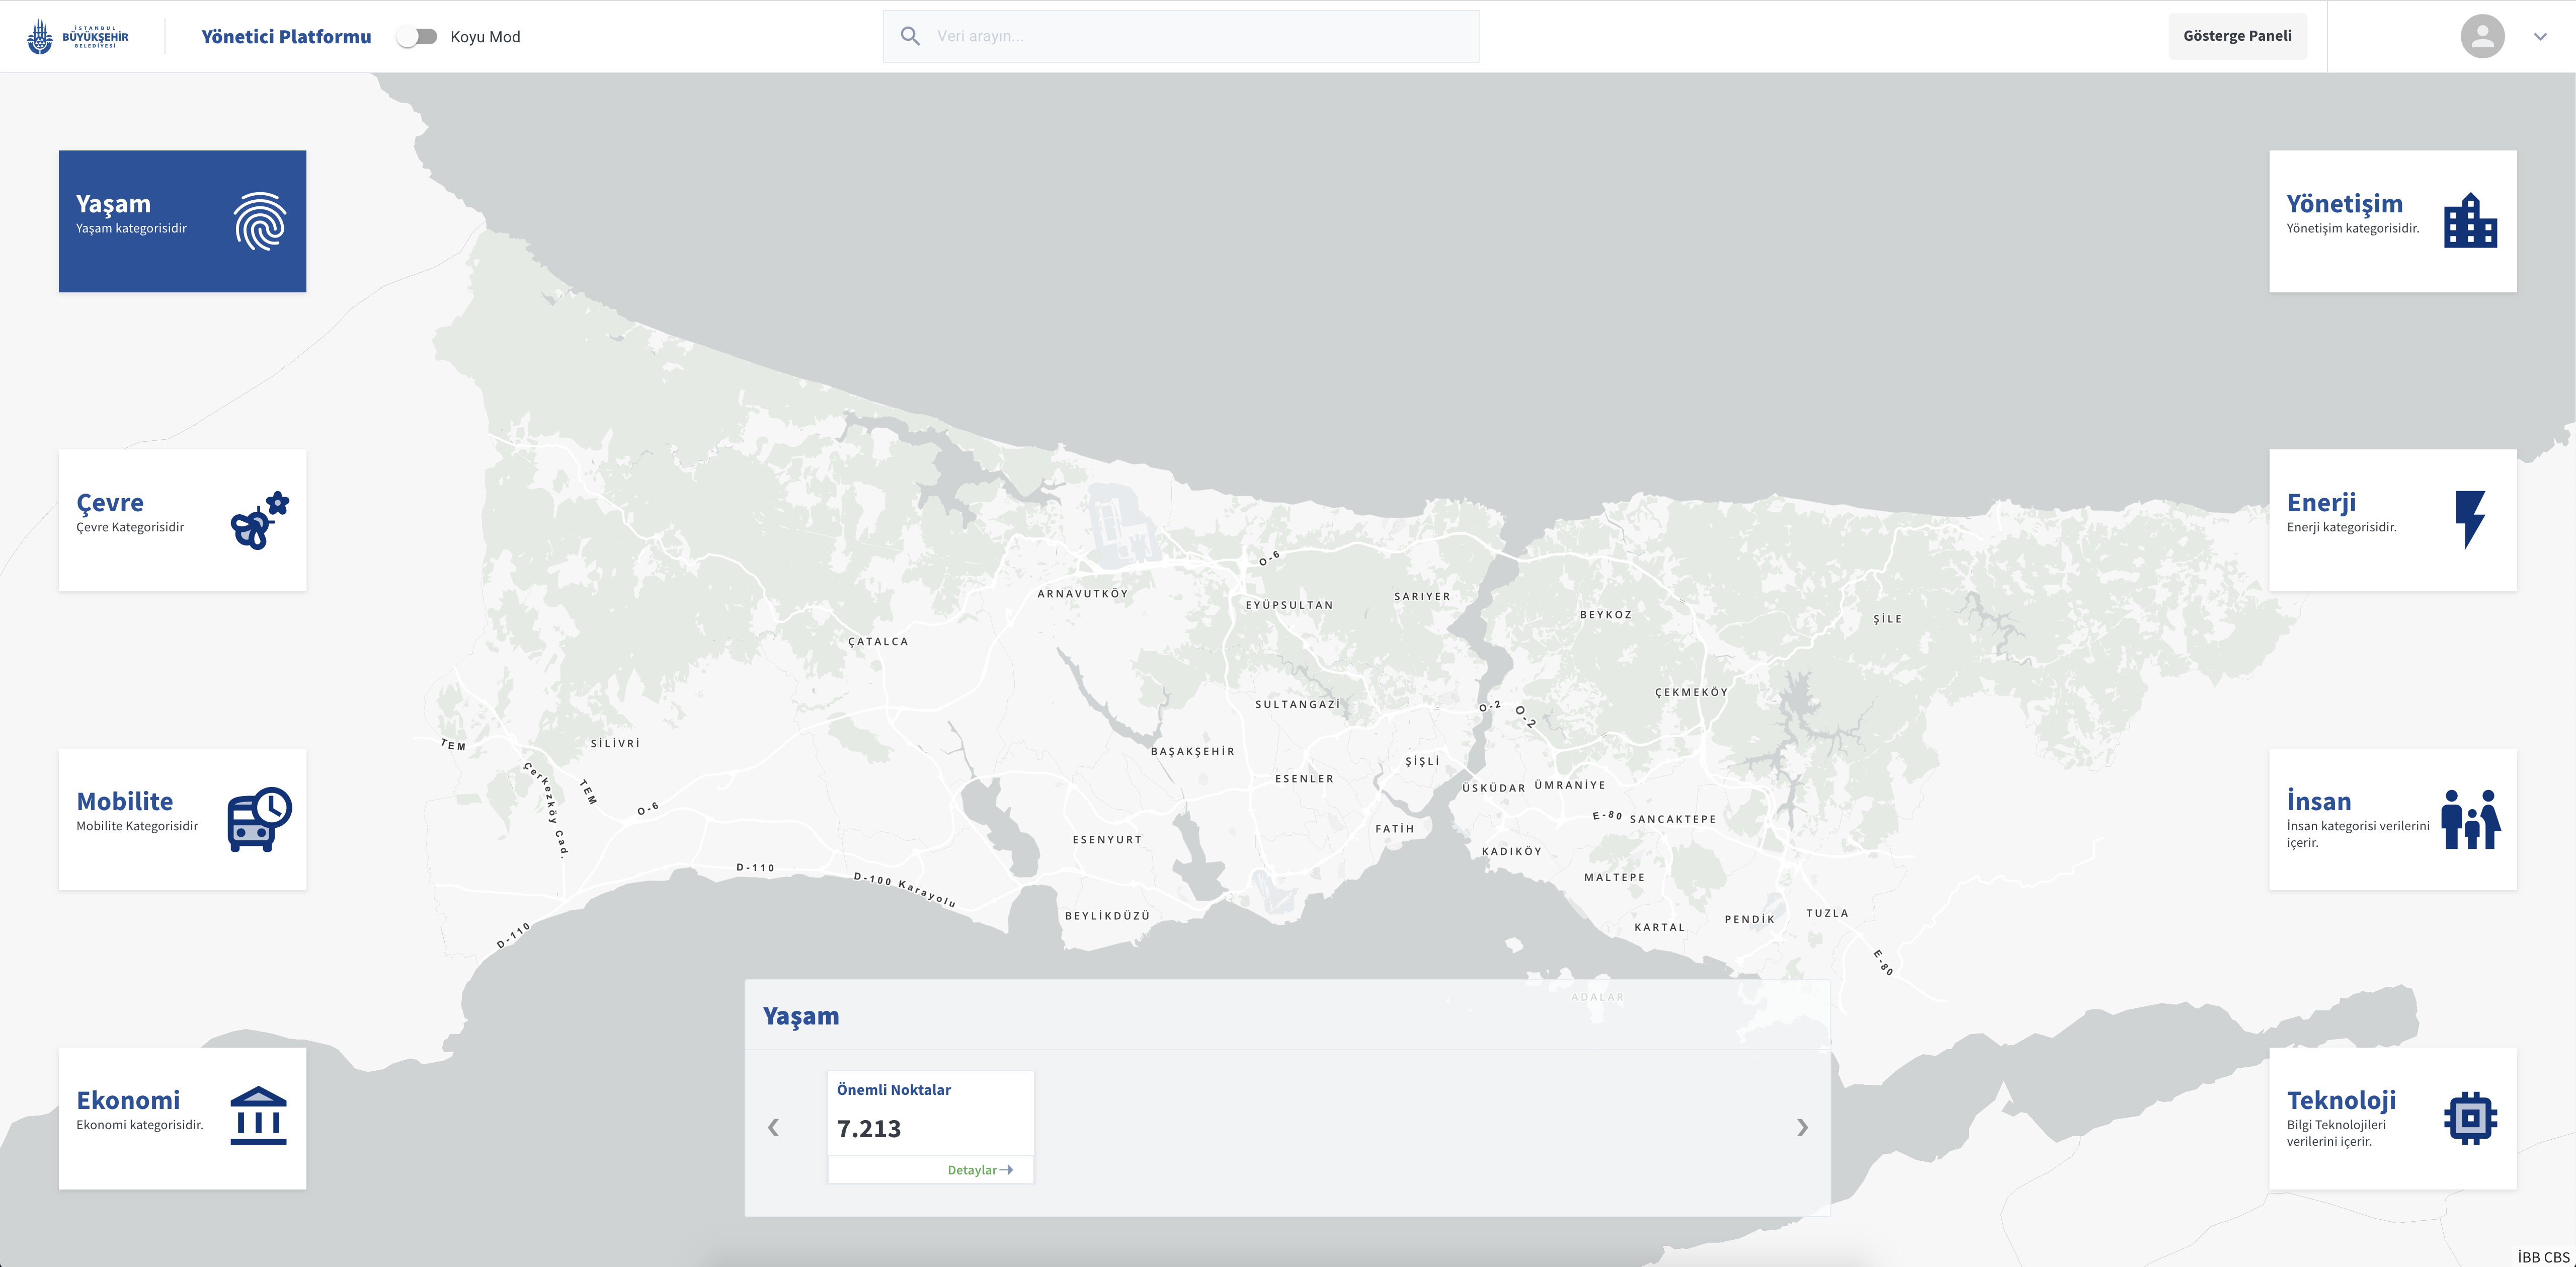Click SULTANGAZİ district label on map
The height and width of the screenshot is (1267, 2576).
[x=1297, y=705]
